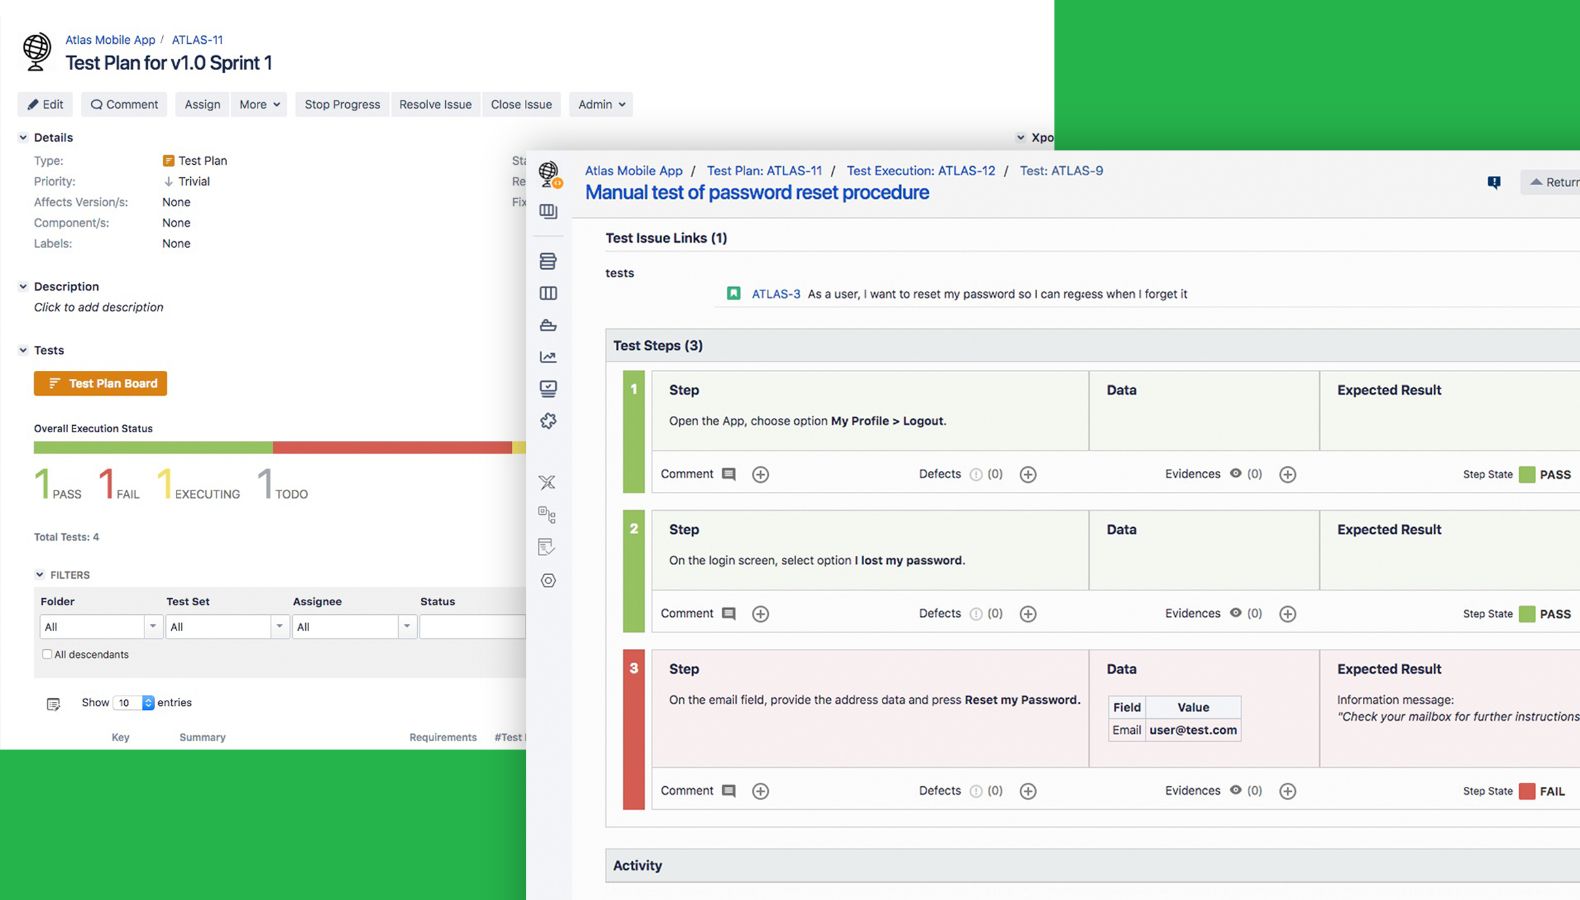Add a defect to step 3
The height and width of the screenshot is (900, 1580).
(x=1027, y=791)
